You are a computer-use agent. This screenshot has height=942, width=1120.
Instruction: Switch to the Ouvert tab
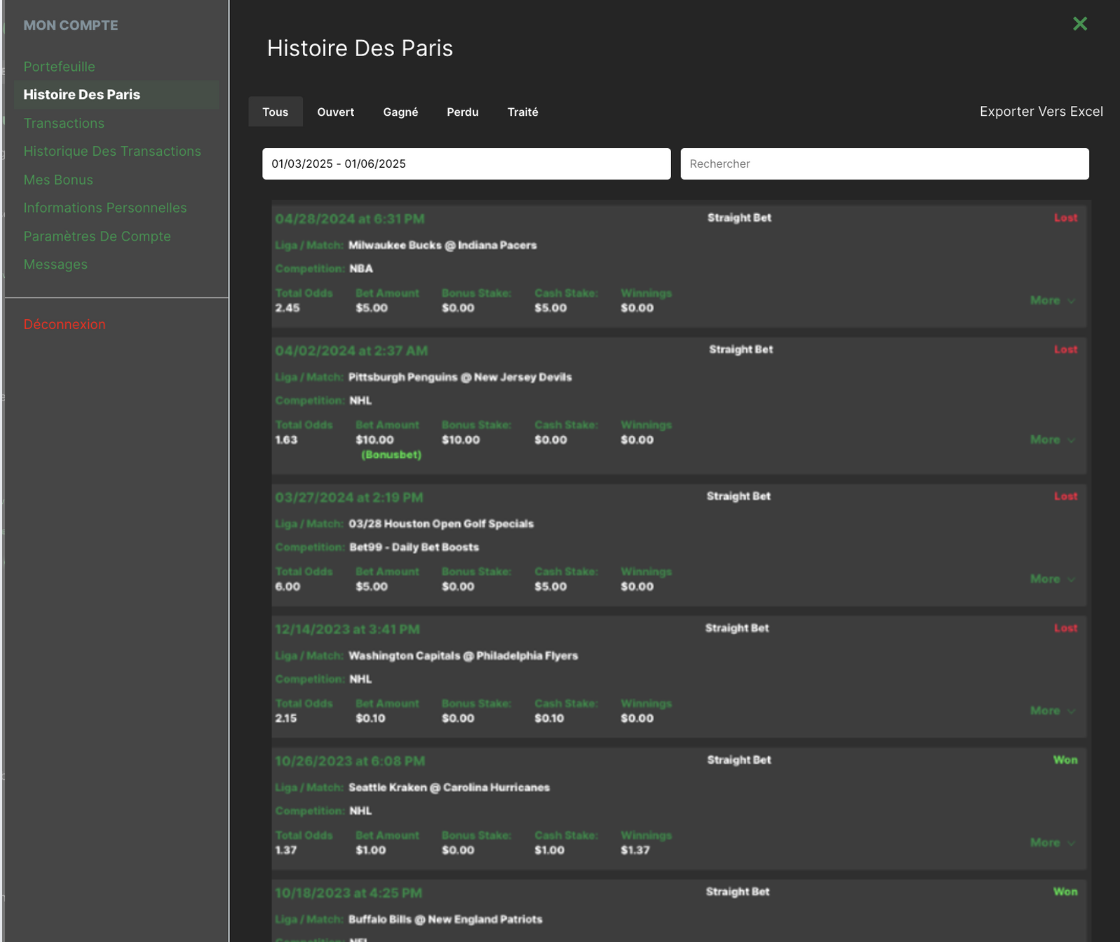click(x=336, y=112)
